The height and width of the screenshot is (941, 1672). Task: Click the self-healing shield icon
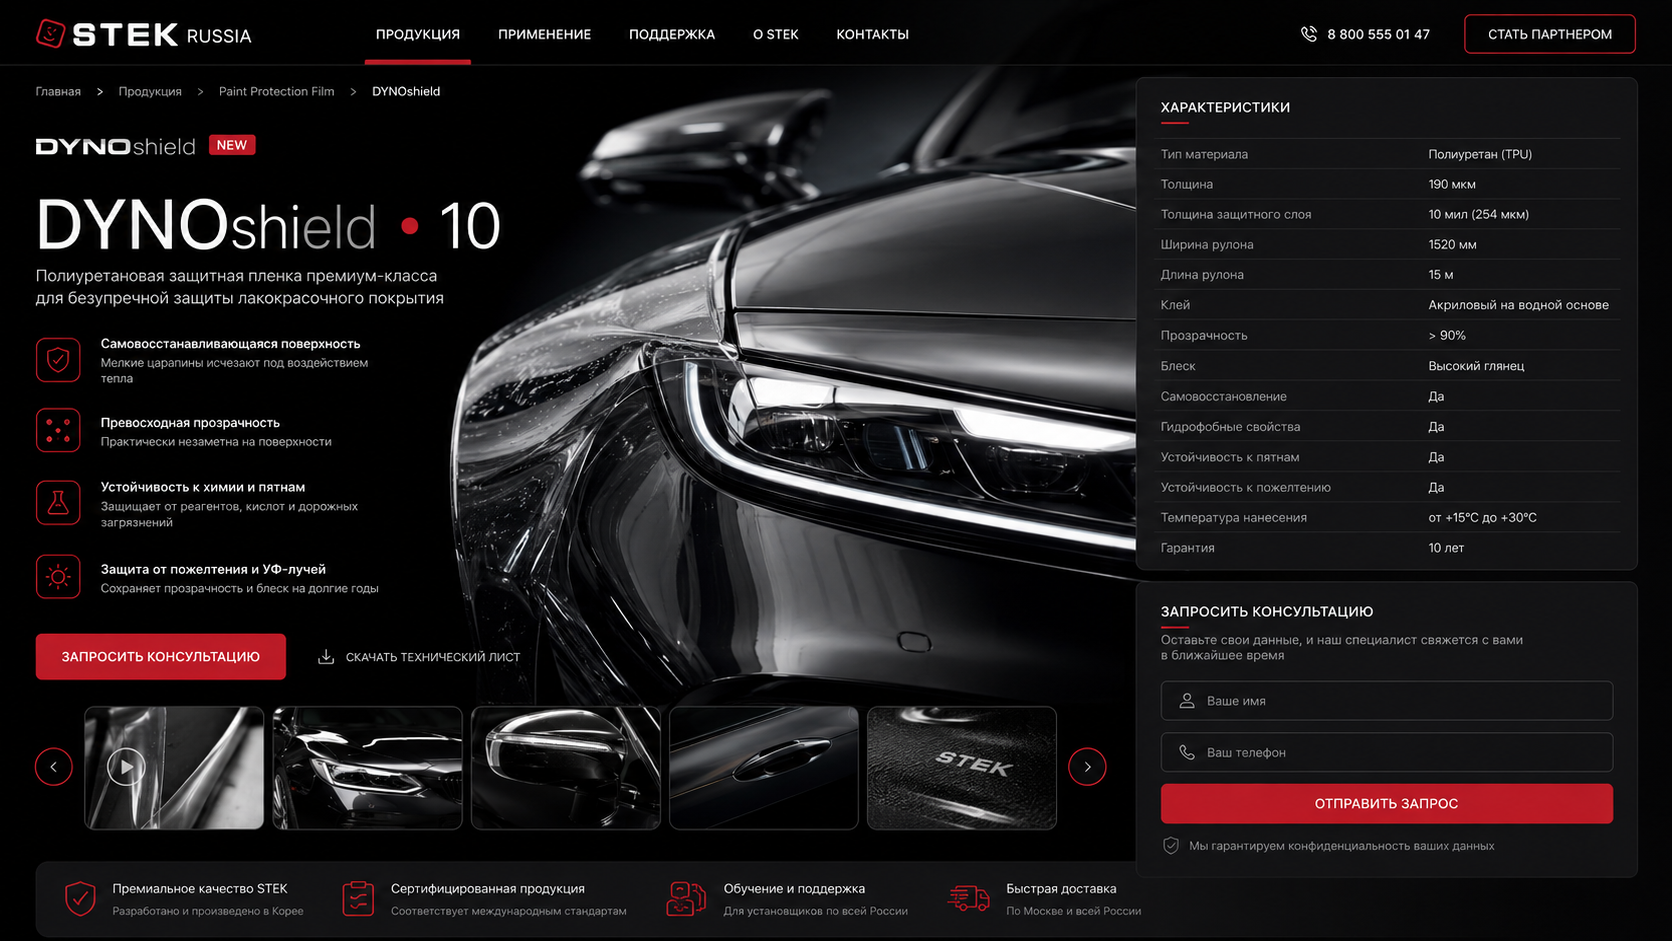click(x=58, y=359)
